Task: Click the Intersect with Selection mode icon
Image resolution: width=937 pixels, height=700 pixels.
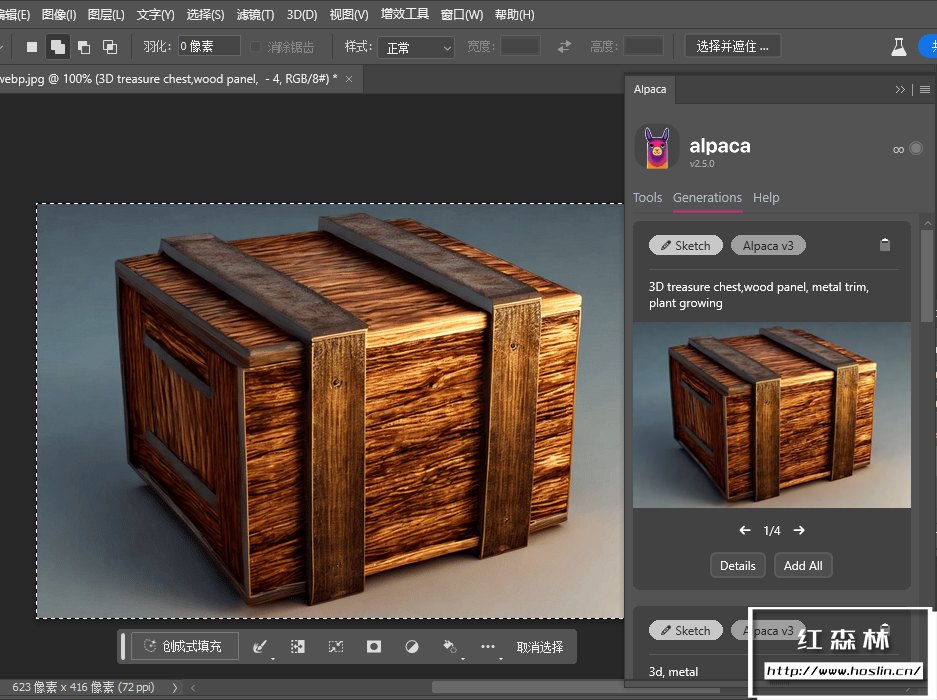Action: coord(110,47)
